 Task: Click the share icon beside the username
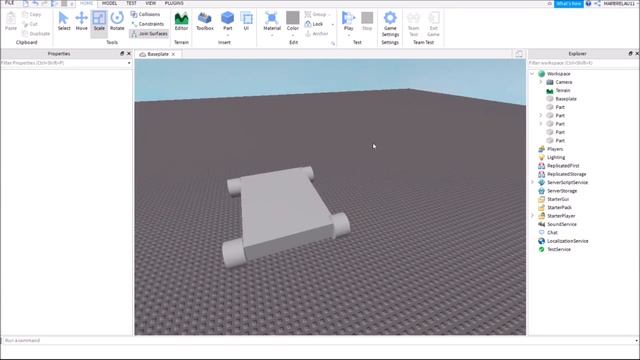point(598,3)
